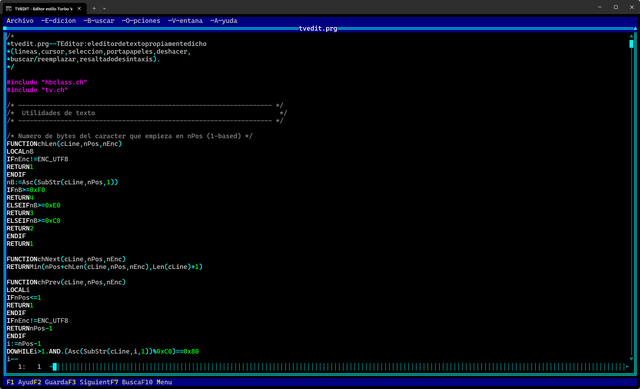This screenshot has width=640, height=389.
Task: Click the RETURN nPos-1 line
Action: (x=29, y=329)
